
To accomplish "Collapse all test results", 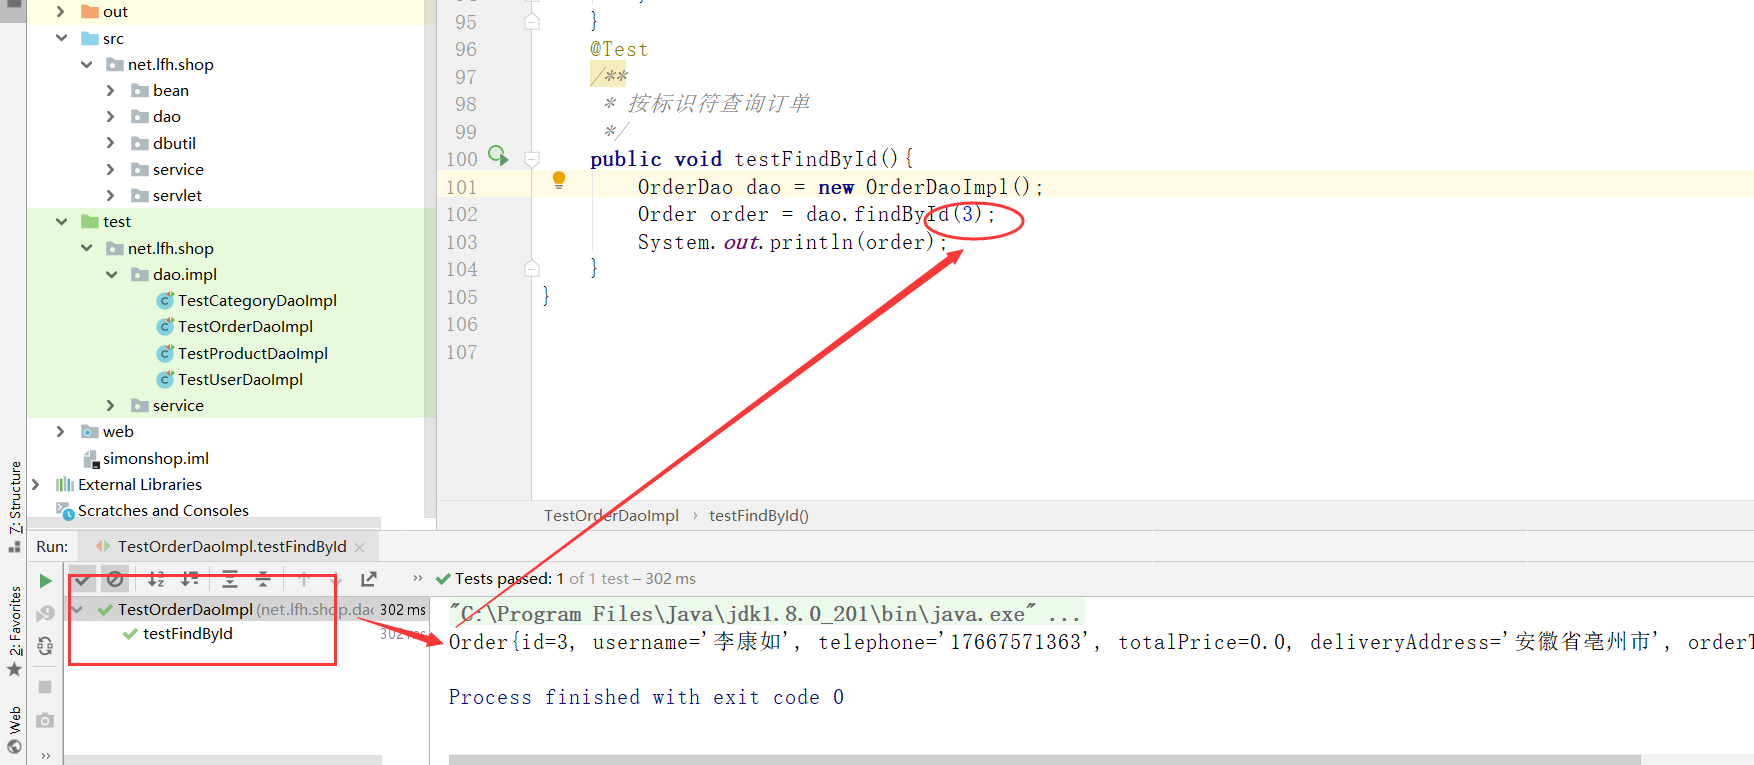I will point(263,579).
